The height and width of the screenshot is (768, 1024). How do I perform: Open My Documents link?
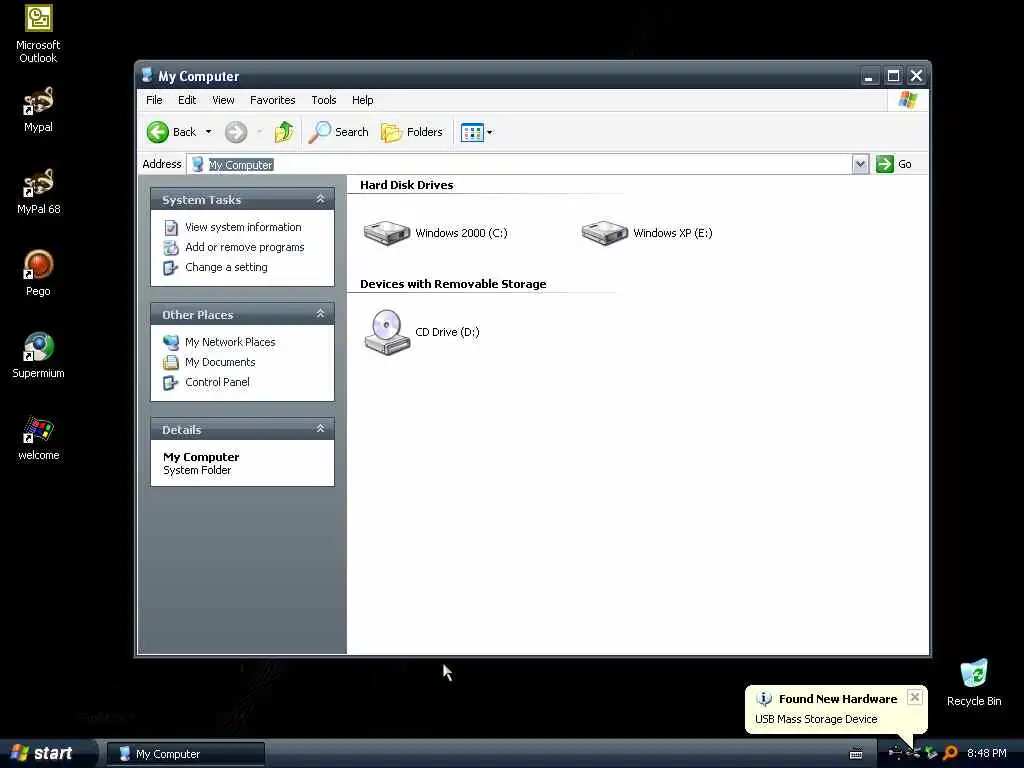[x=220, y=362]
